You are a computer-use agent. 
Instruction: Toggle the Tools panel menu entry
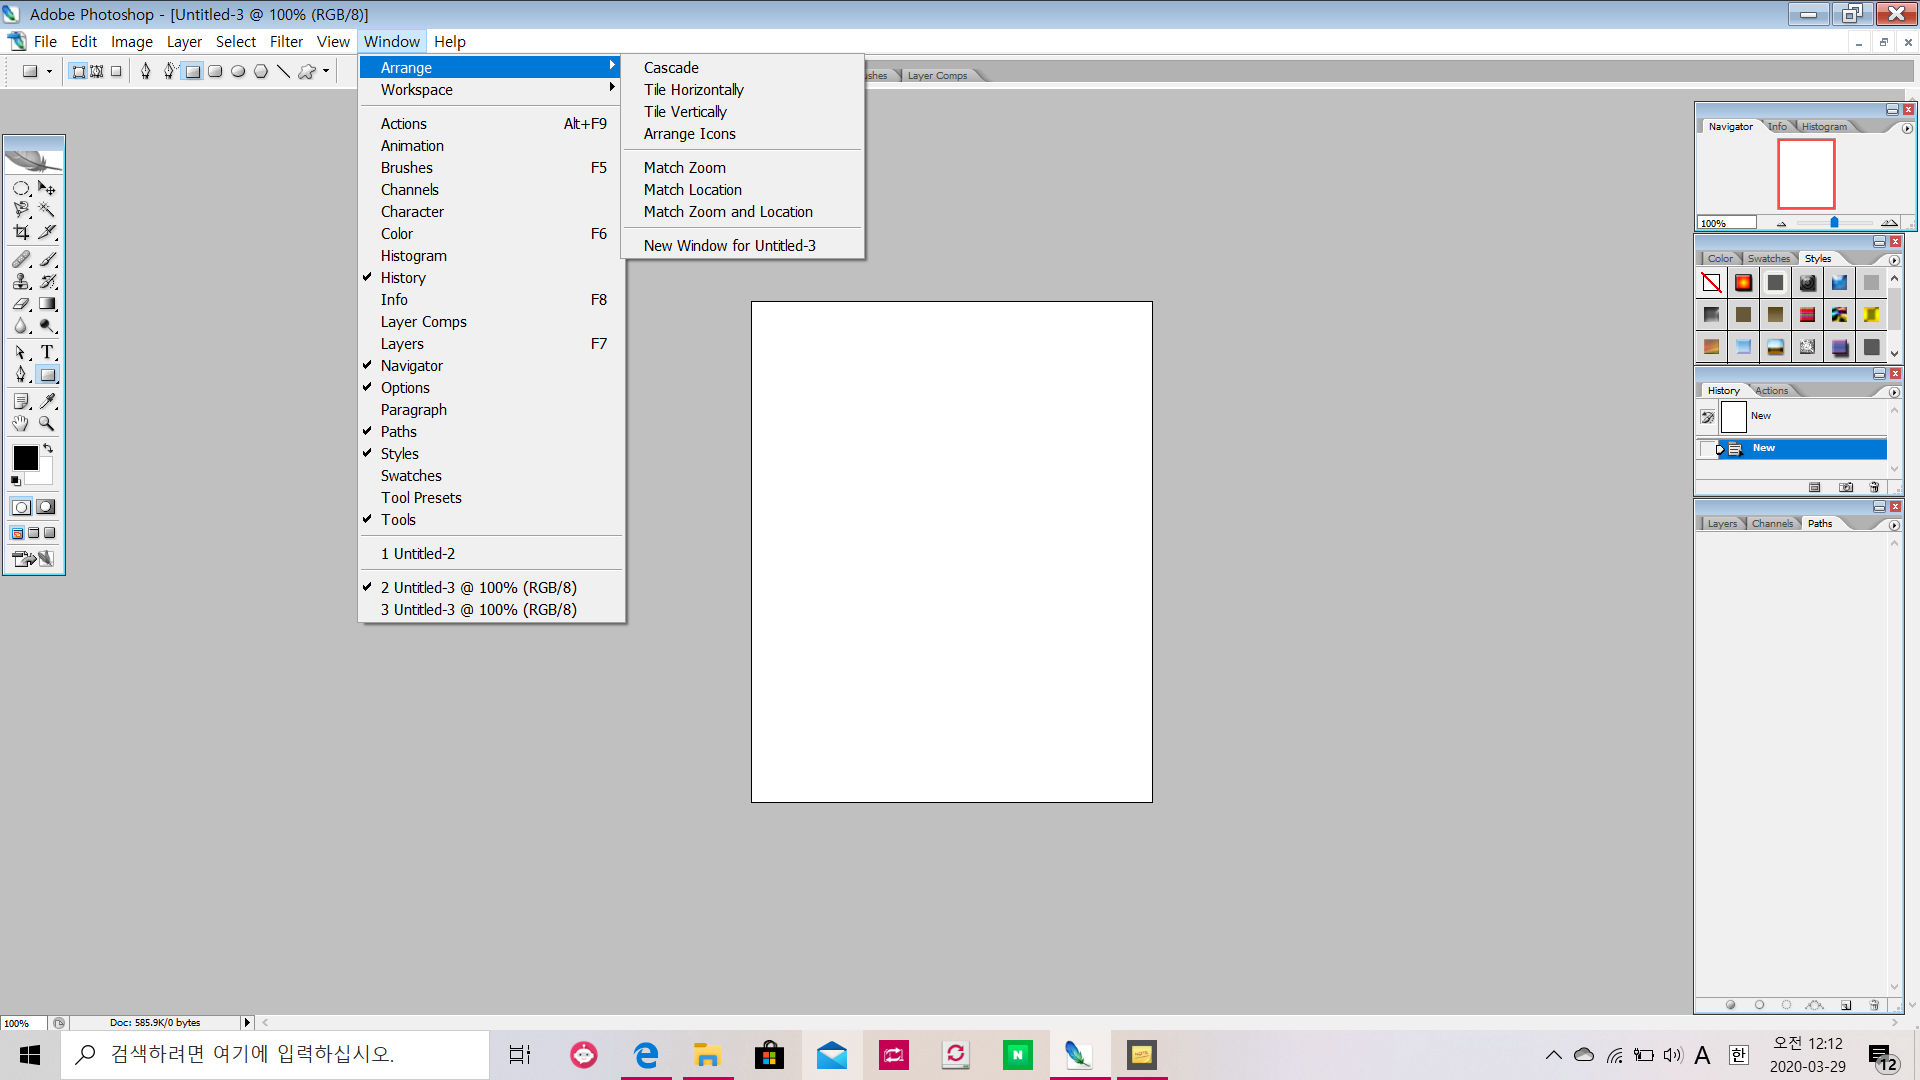point(398,520)
